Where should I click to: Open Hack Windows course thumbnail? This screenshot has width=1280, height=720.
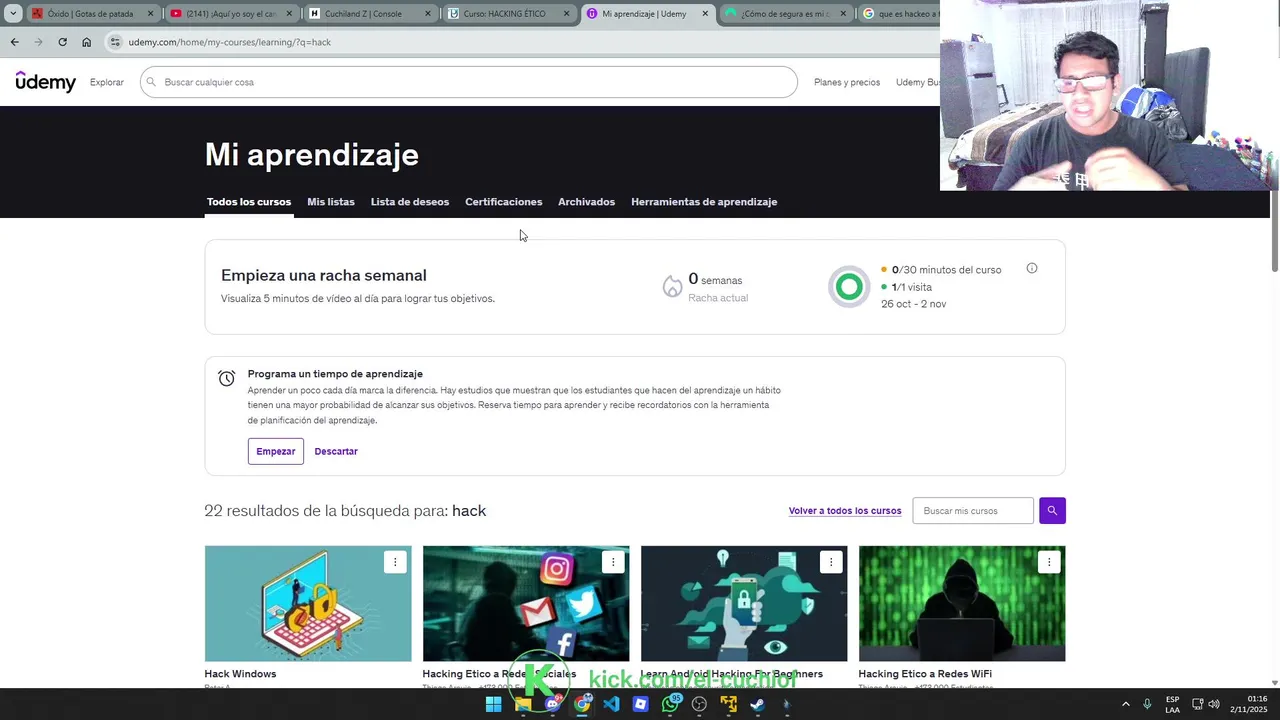(308, 603)
